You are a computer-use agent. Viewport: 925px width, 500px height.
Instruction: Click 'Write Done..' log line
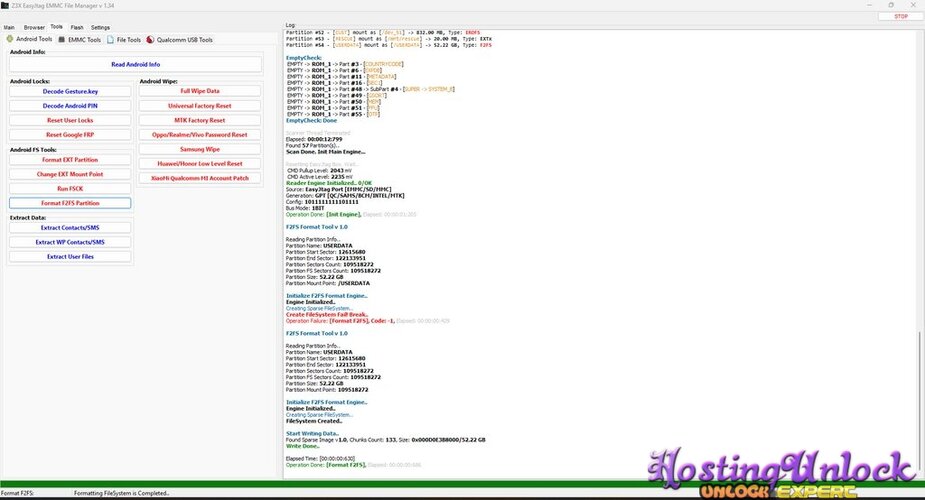pyautogui.click(x=303, y=446)
